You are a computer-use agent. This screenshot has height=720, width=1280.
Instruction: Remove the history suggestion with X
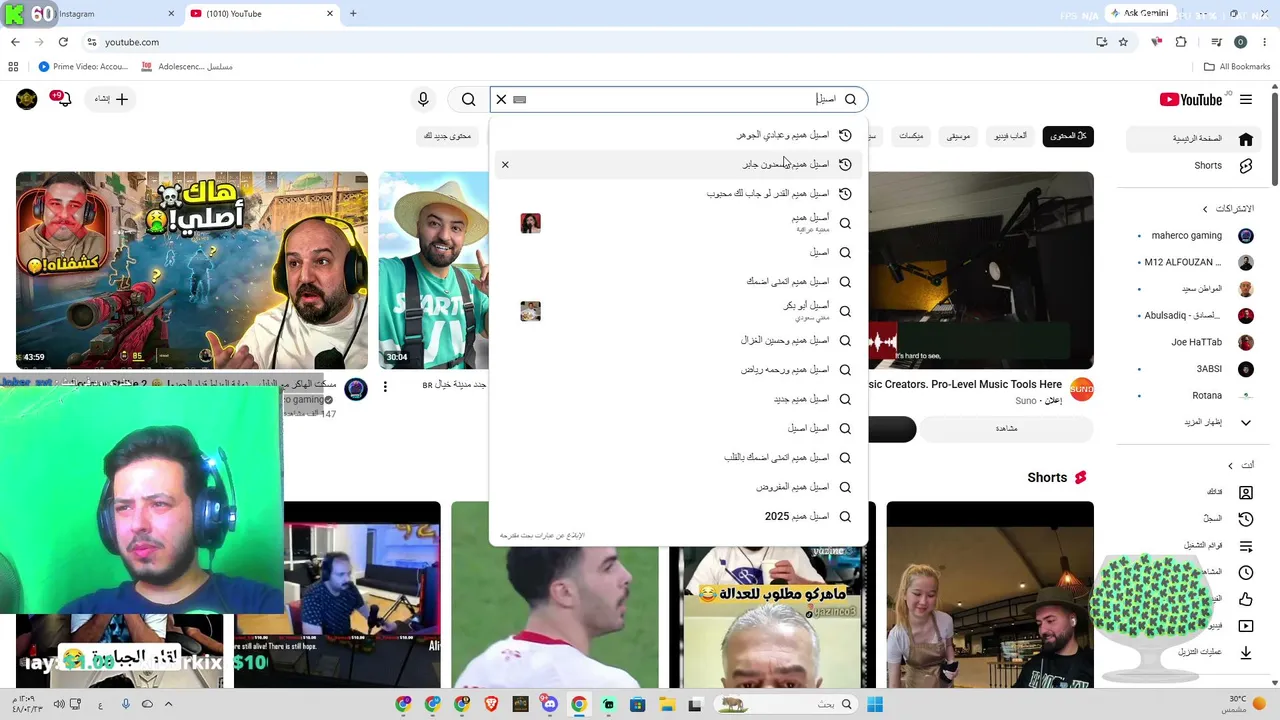505,164
